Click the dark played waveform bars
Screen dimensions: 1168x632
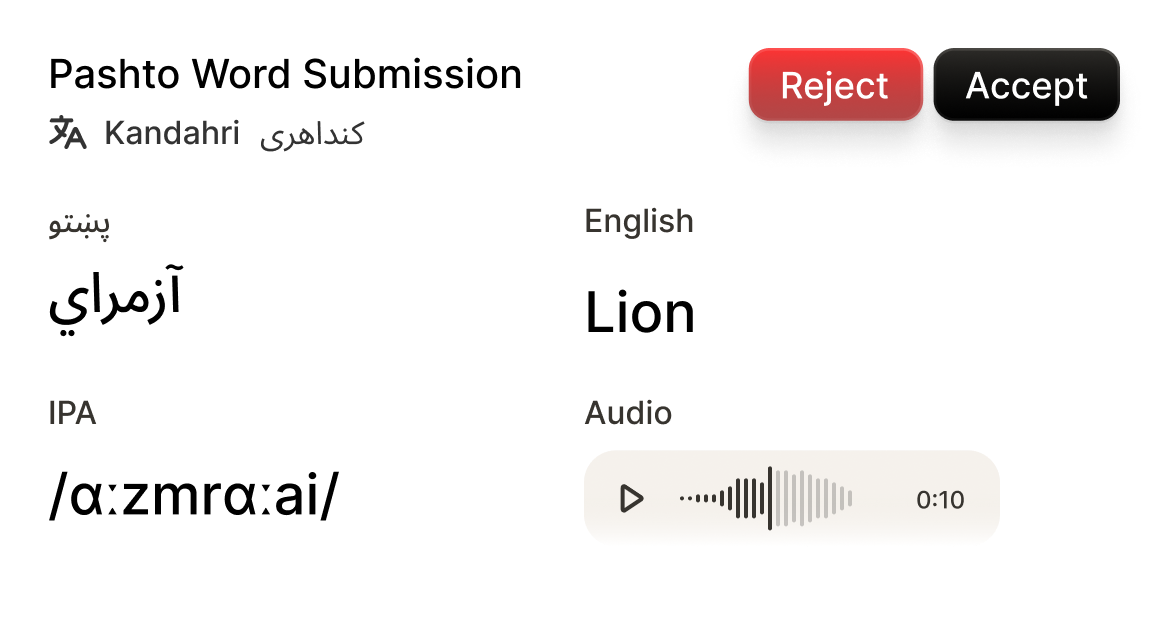[x=744, y=498]
